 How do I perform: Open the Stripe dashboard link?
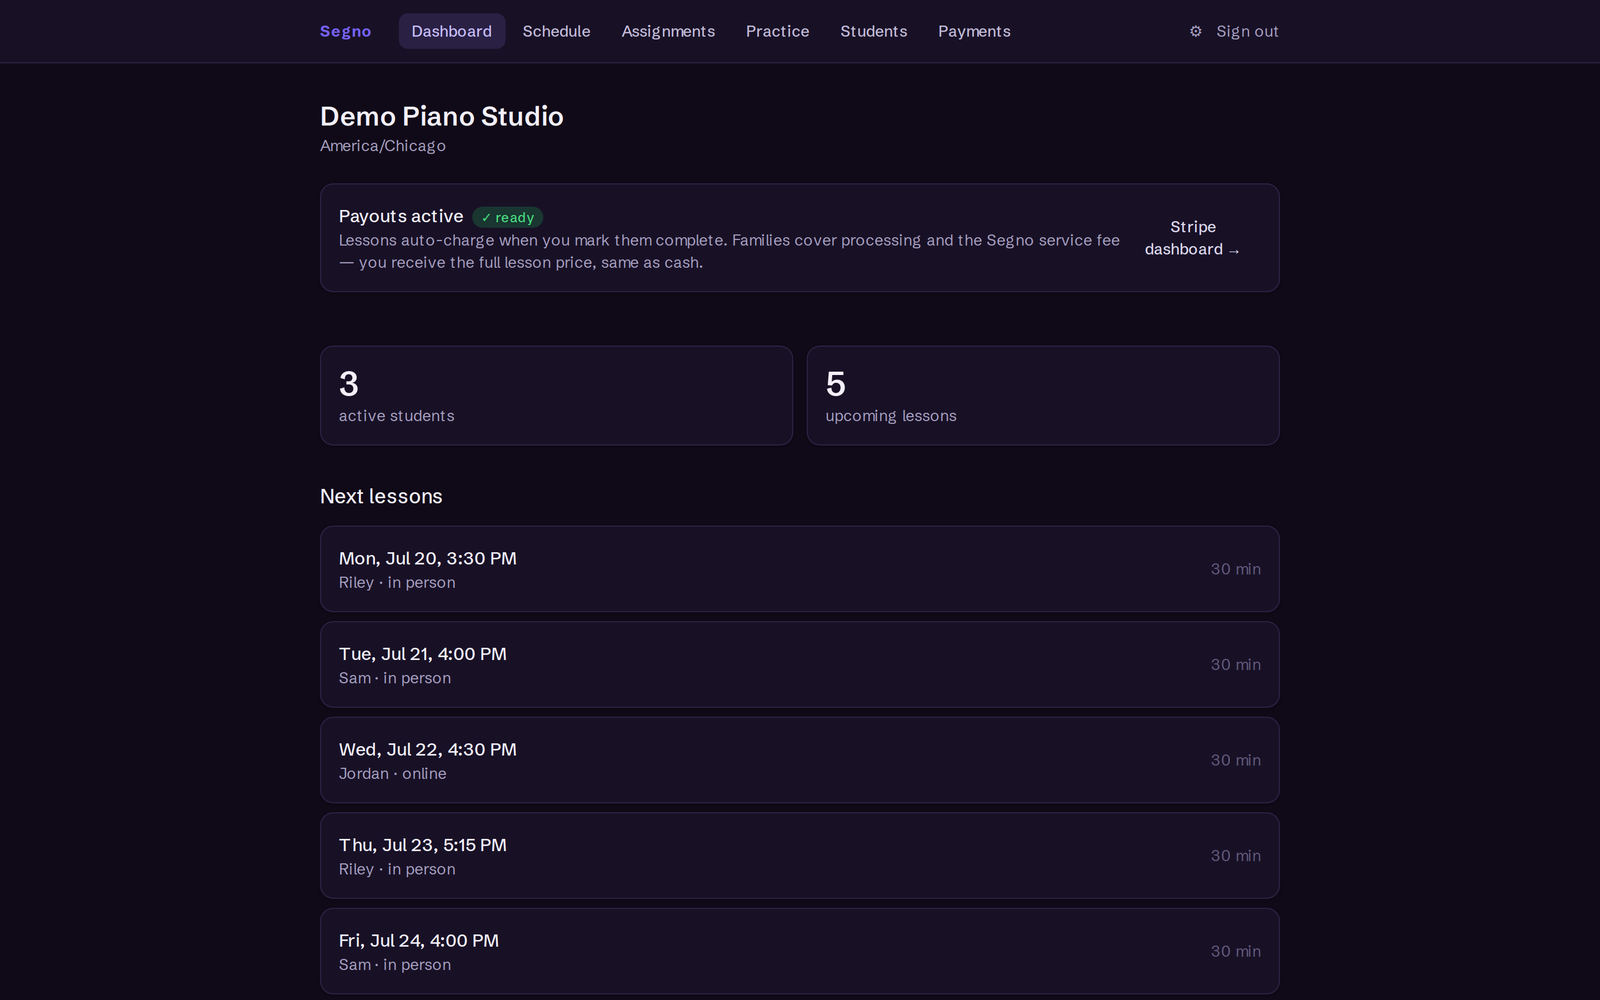point(1192,238)
